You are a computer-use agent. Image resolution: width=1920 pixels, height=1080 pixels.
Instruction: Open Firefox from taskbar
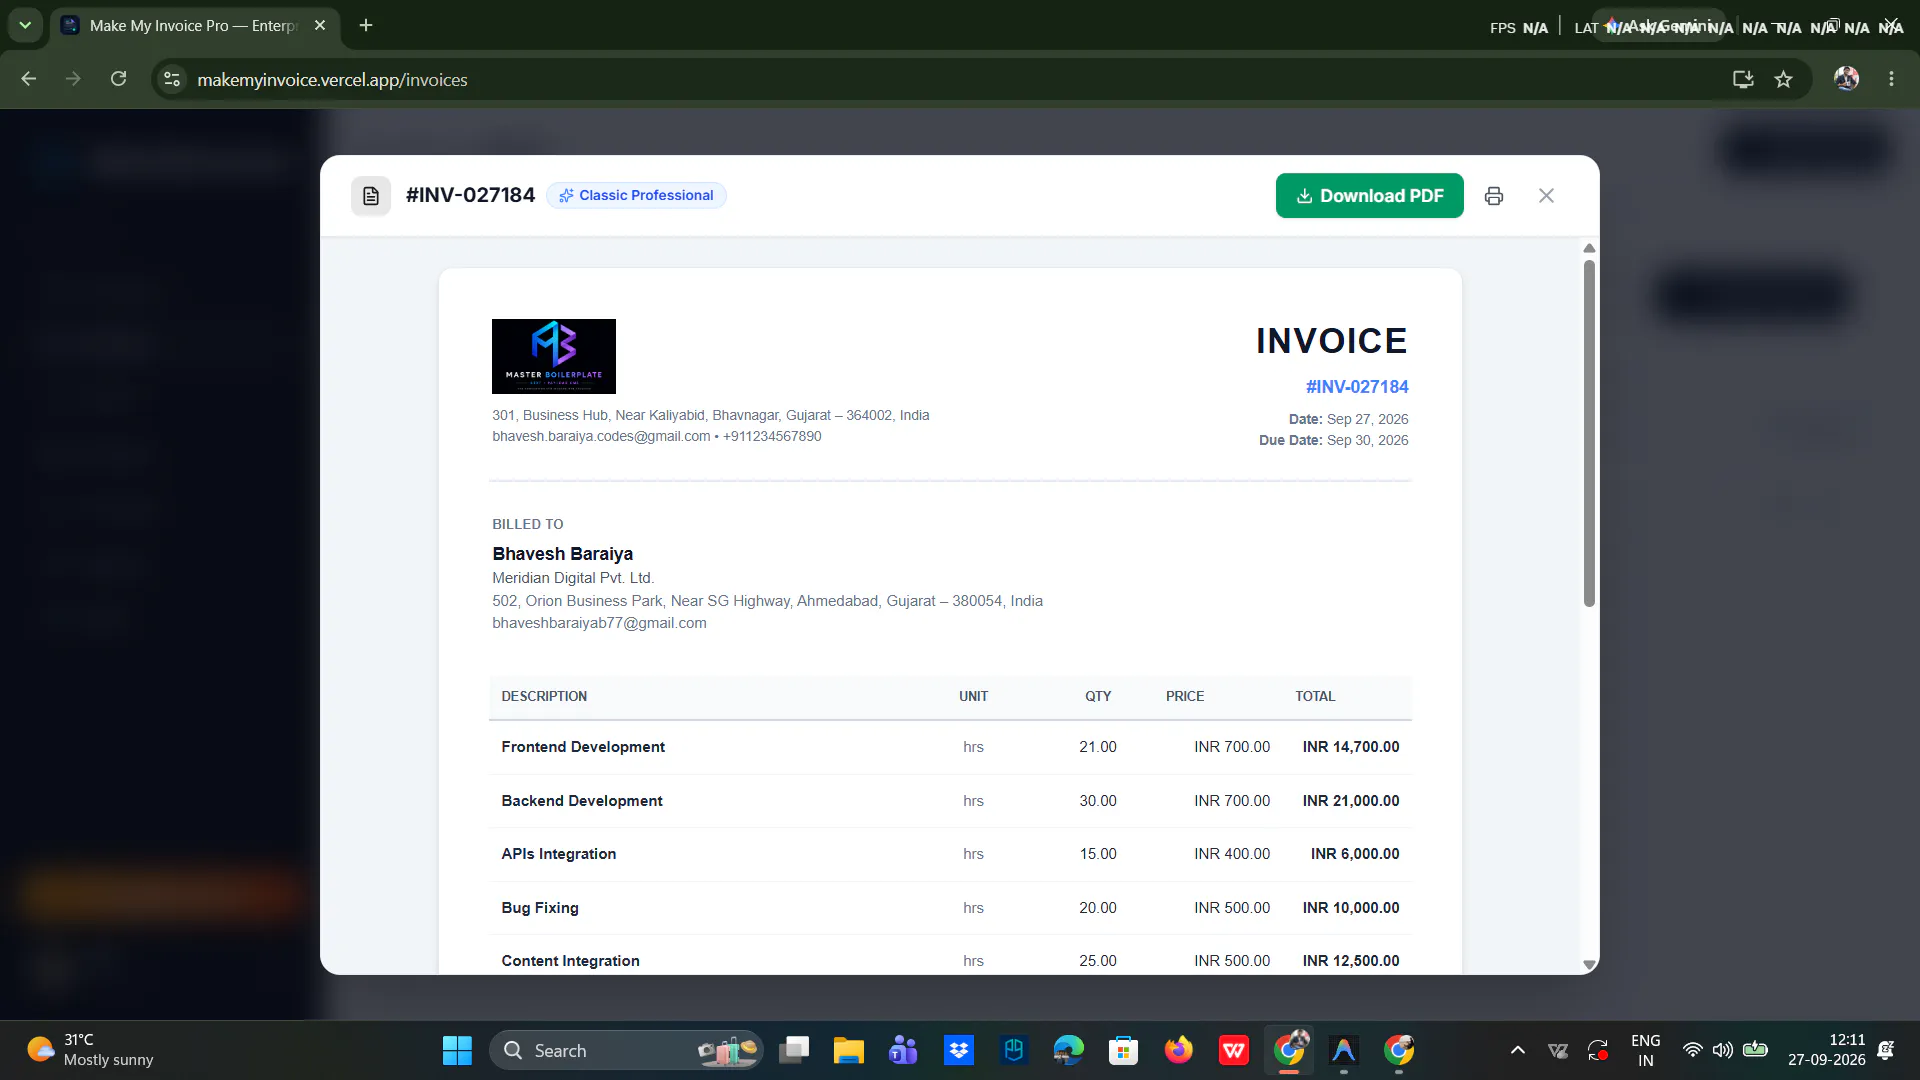point(1178,1050)
